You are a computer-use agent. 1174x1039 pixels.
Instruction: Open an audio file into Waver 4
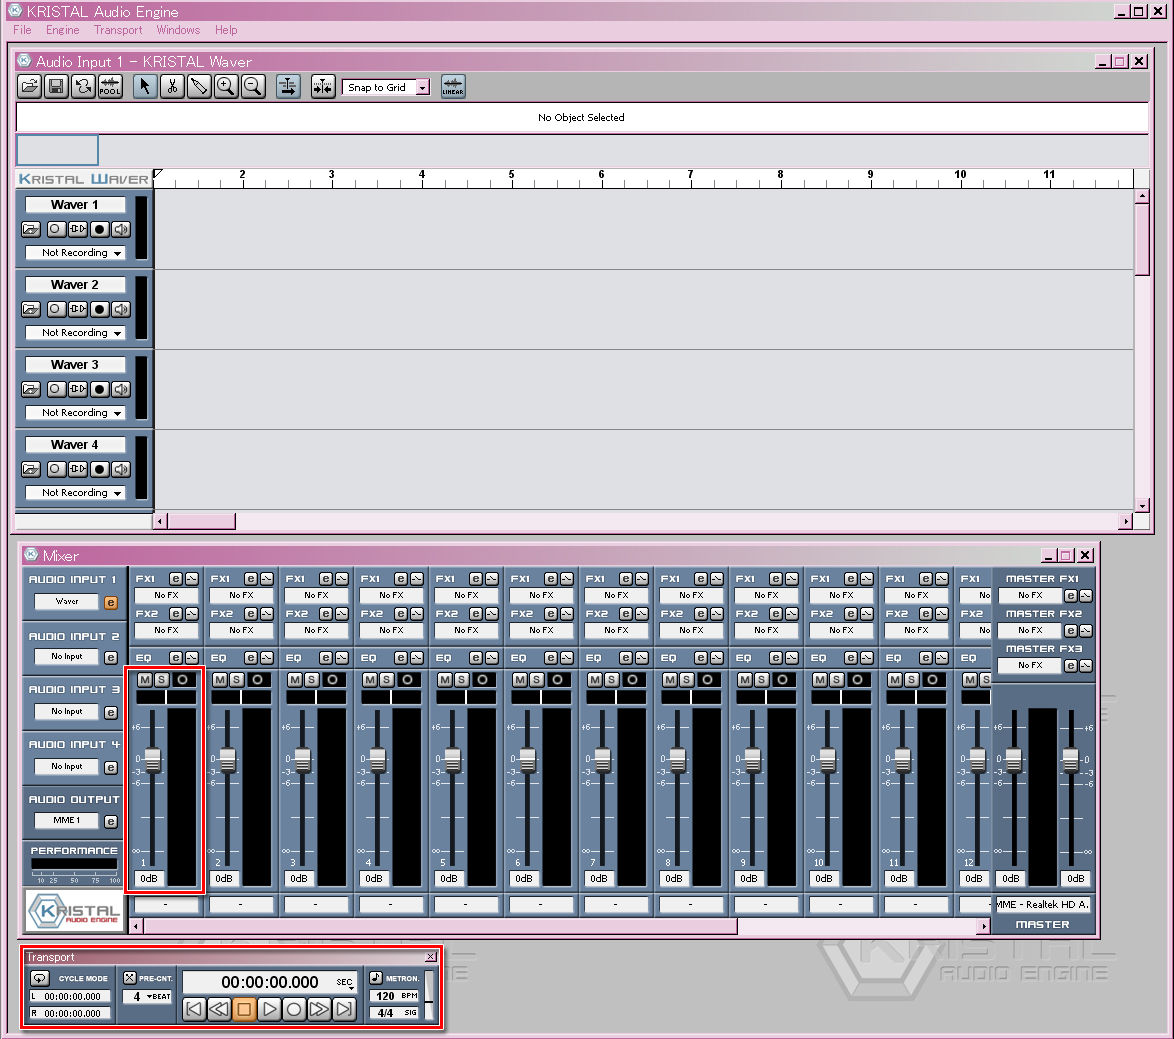tap(31, 469)
